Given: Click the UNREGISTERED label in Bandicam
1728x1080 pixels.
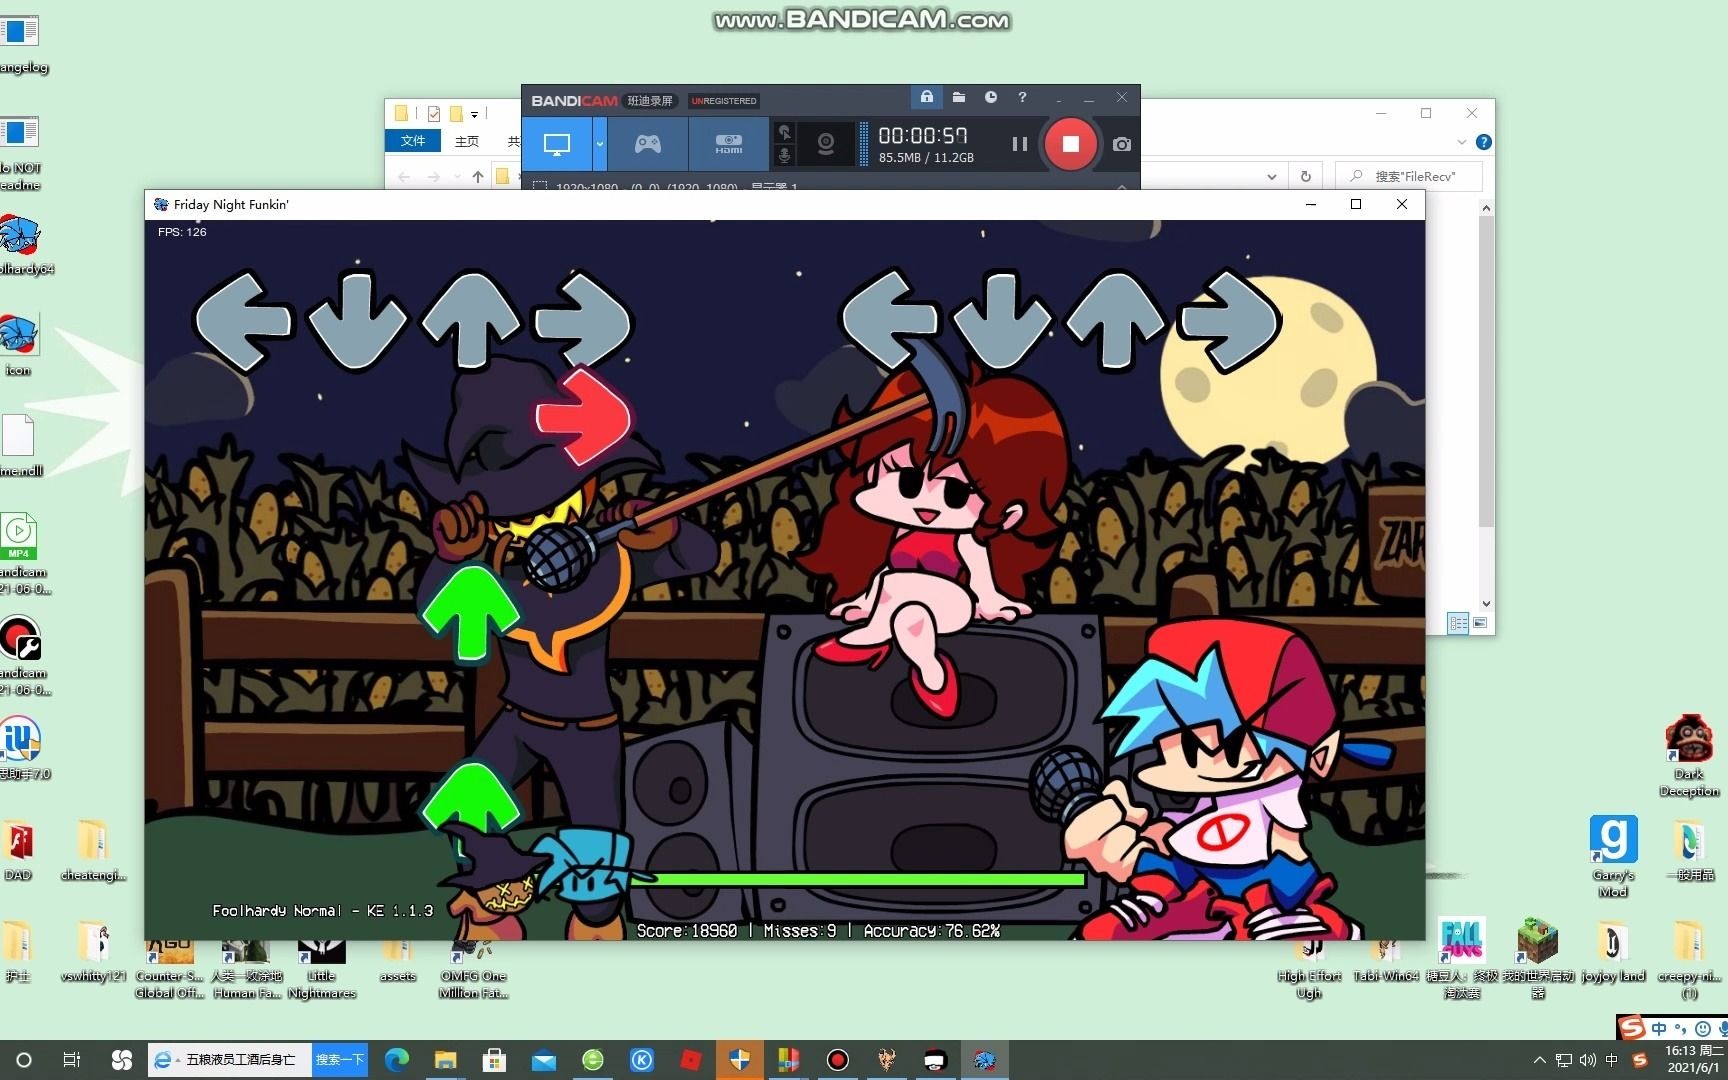Looking at the screenshot, I should click(x=724, y=101).
